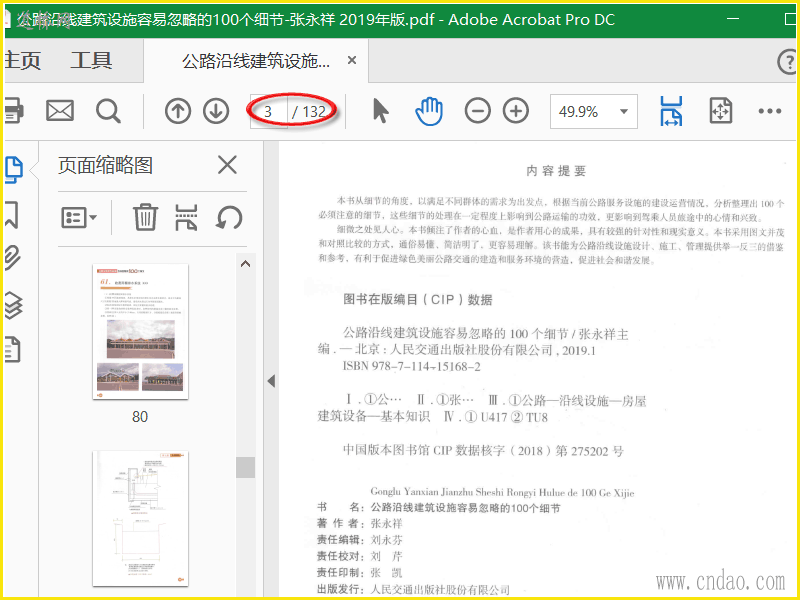Select page 80 thumbnail

click(x=140, y=331)
